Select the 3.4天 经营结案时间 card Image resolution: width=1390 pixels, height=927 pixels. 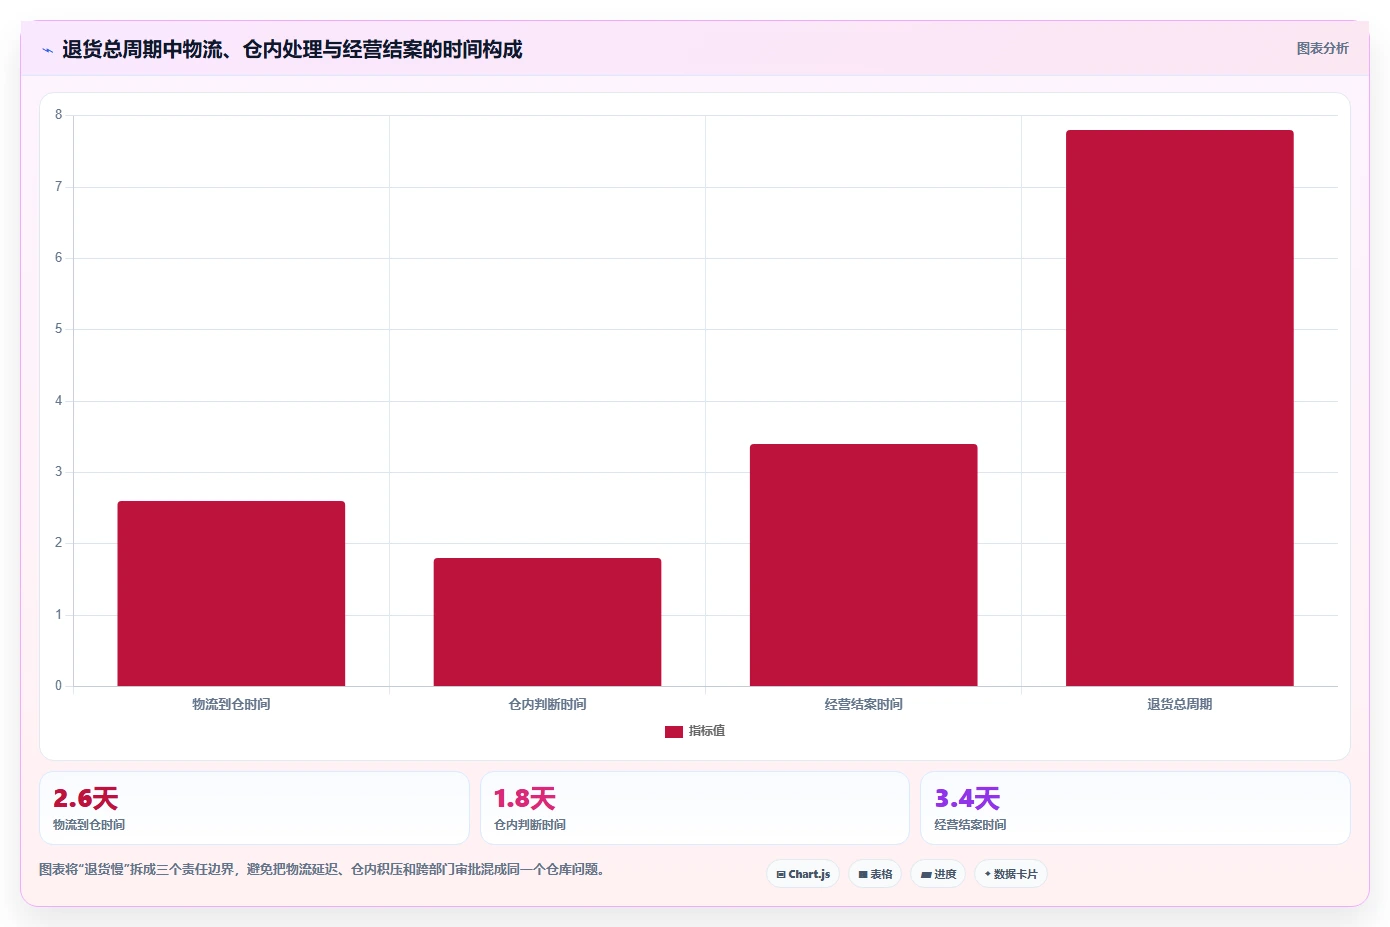pyautogui.click(x=1135, y=808)
